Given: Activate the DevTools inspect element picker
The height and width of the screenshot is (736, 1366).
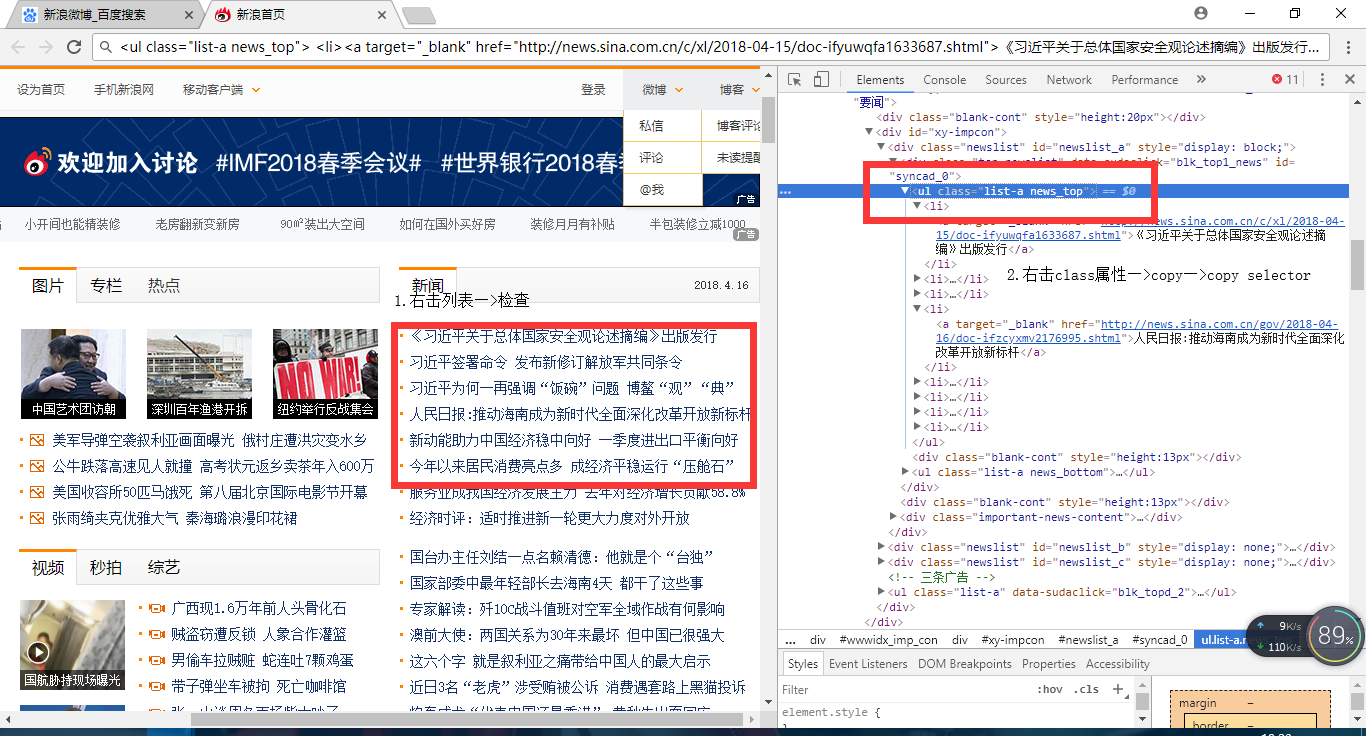Looking at the screenshot, I should (794, 79).
